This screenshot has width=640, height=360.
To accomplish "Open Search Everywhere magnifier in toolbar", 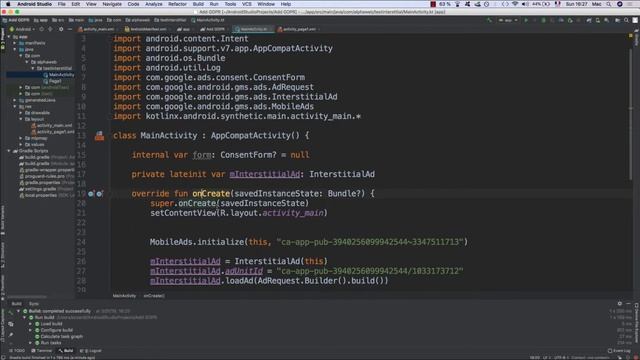I will 627,20.
